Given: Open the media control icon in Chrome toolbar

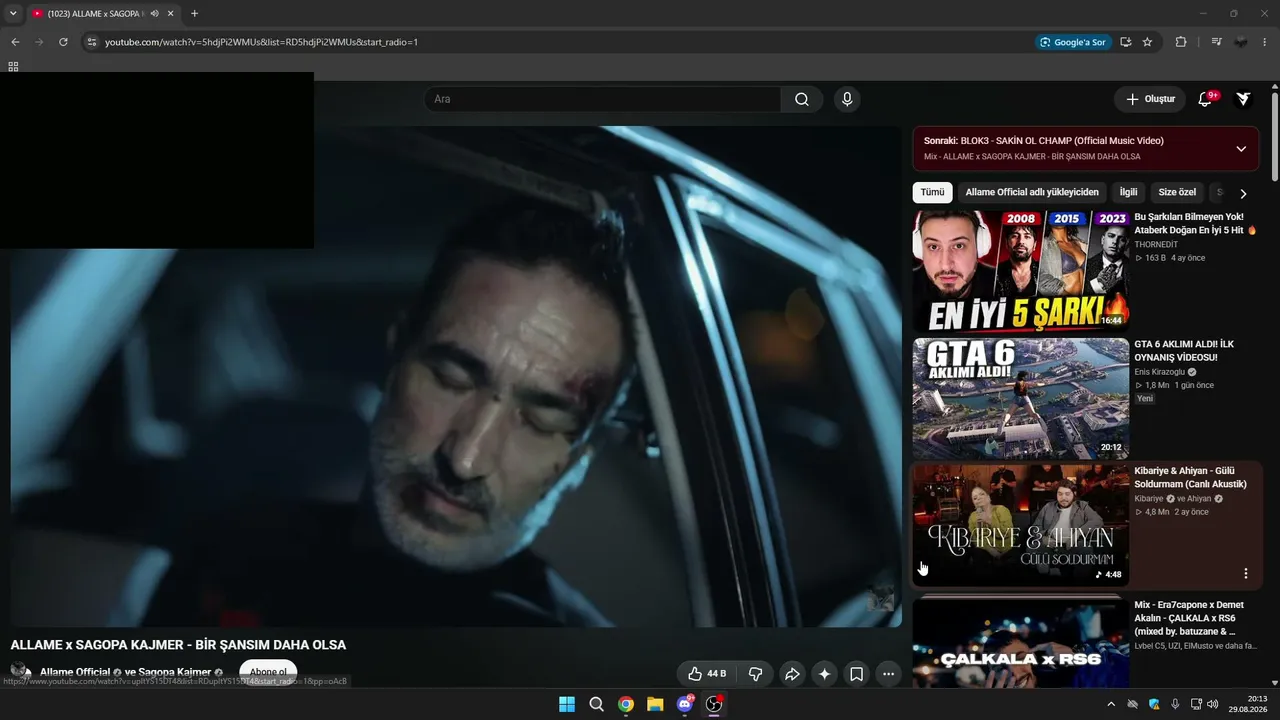Looking at the screenshot, I should tap(1216, 42).
